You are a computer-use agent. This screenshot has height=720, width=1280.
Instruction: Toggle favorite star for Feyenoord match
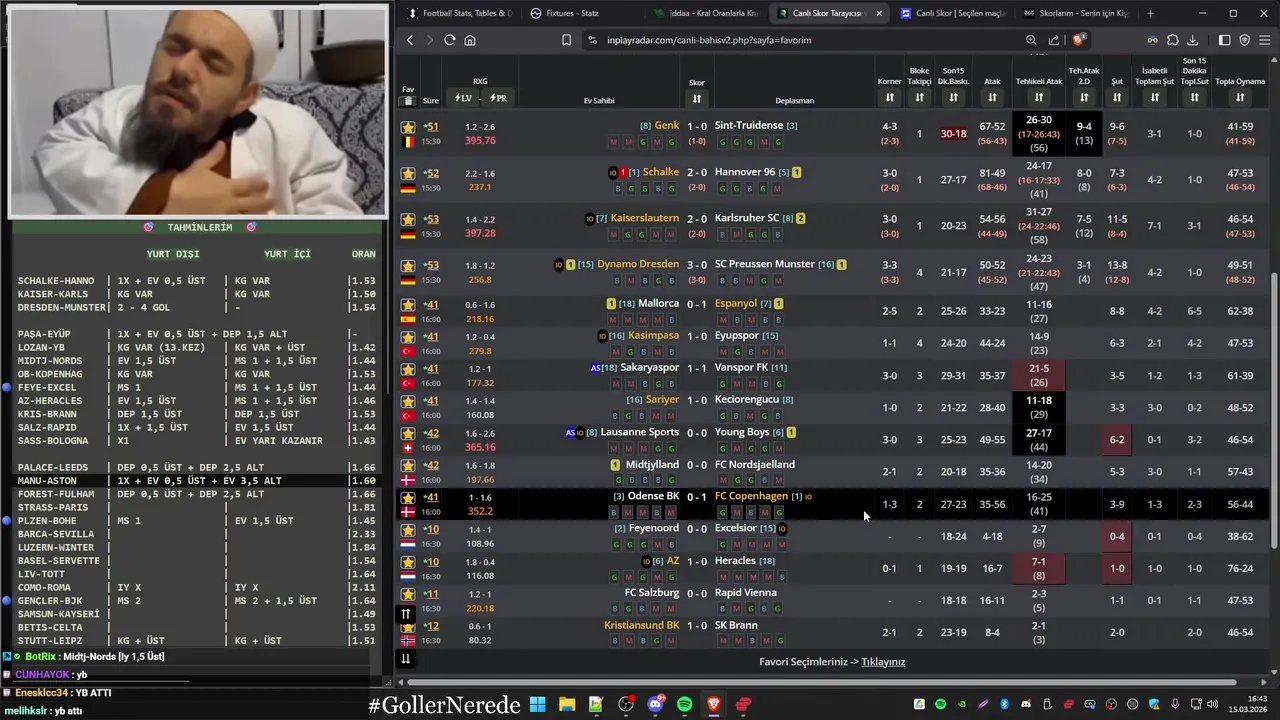point(408,529)
